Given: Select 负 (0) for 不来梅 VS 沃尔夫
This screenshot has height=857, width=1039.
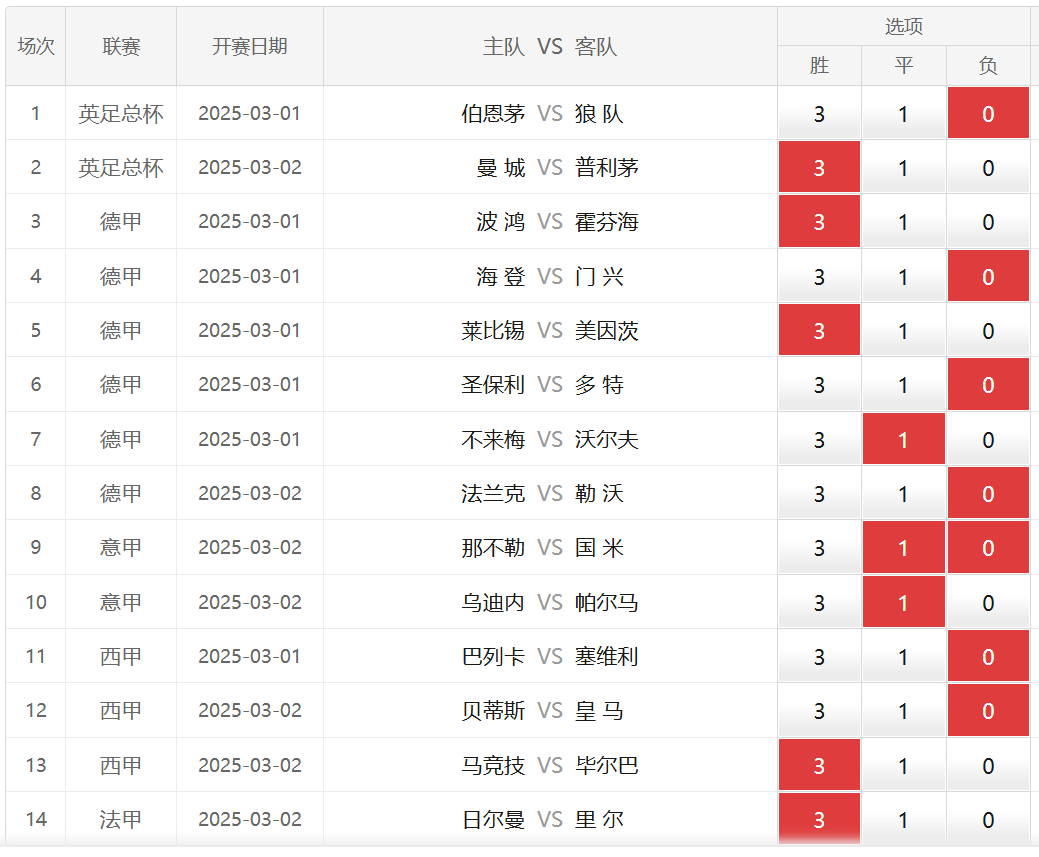Looking at the screenshot, I should tap(988, 439).
